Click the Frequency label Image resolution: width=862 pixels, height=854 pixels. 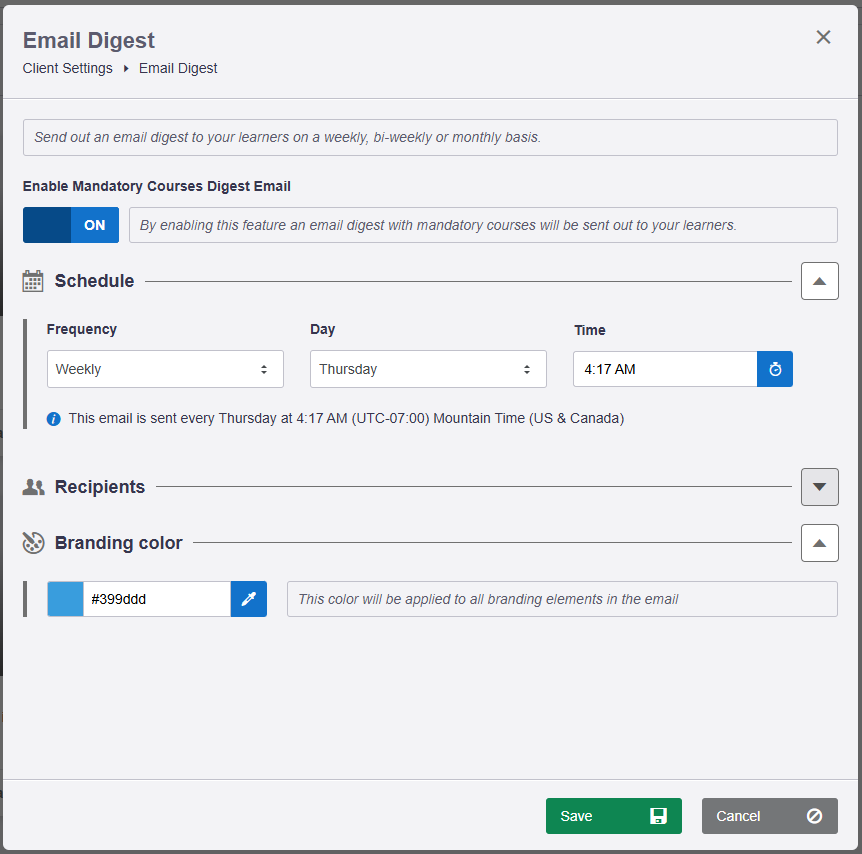click(x=81, y=329)
